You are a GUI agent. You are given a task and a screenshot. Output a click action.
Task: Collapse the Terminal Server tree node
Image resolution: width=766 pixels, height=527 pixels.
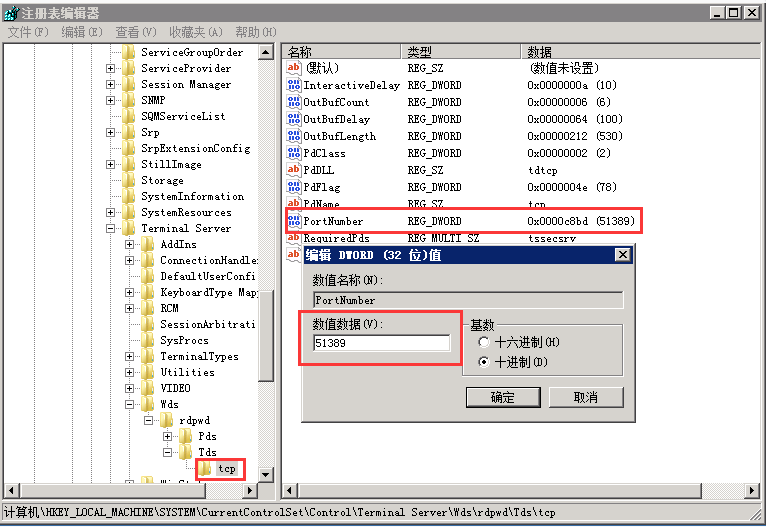click(111, 228)
